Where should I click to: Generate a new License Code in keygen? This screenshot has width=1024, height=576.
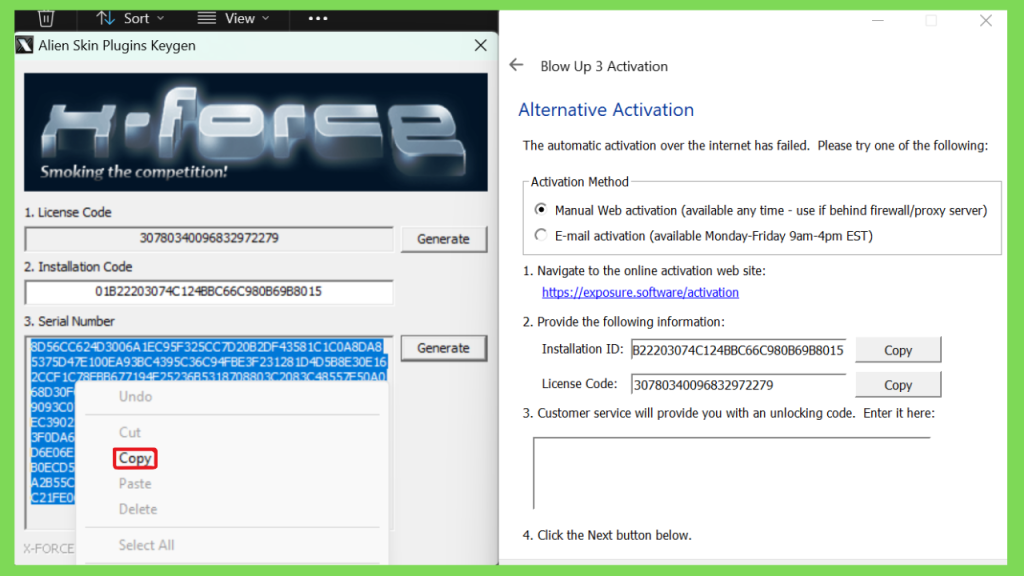[443, 239]
